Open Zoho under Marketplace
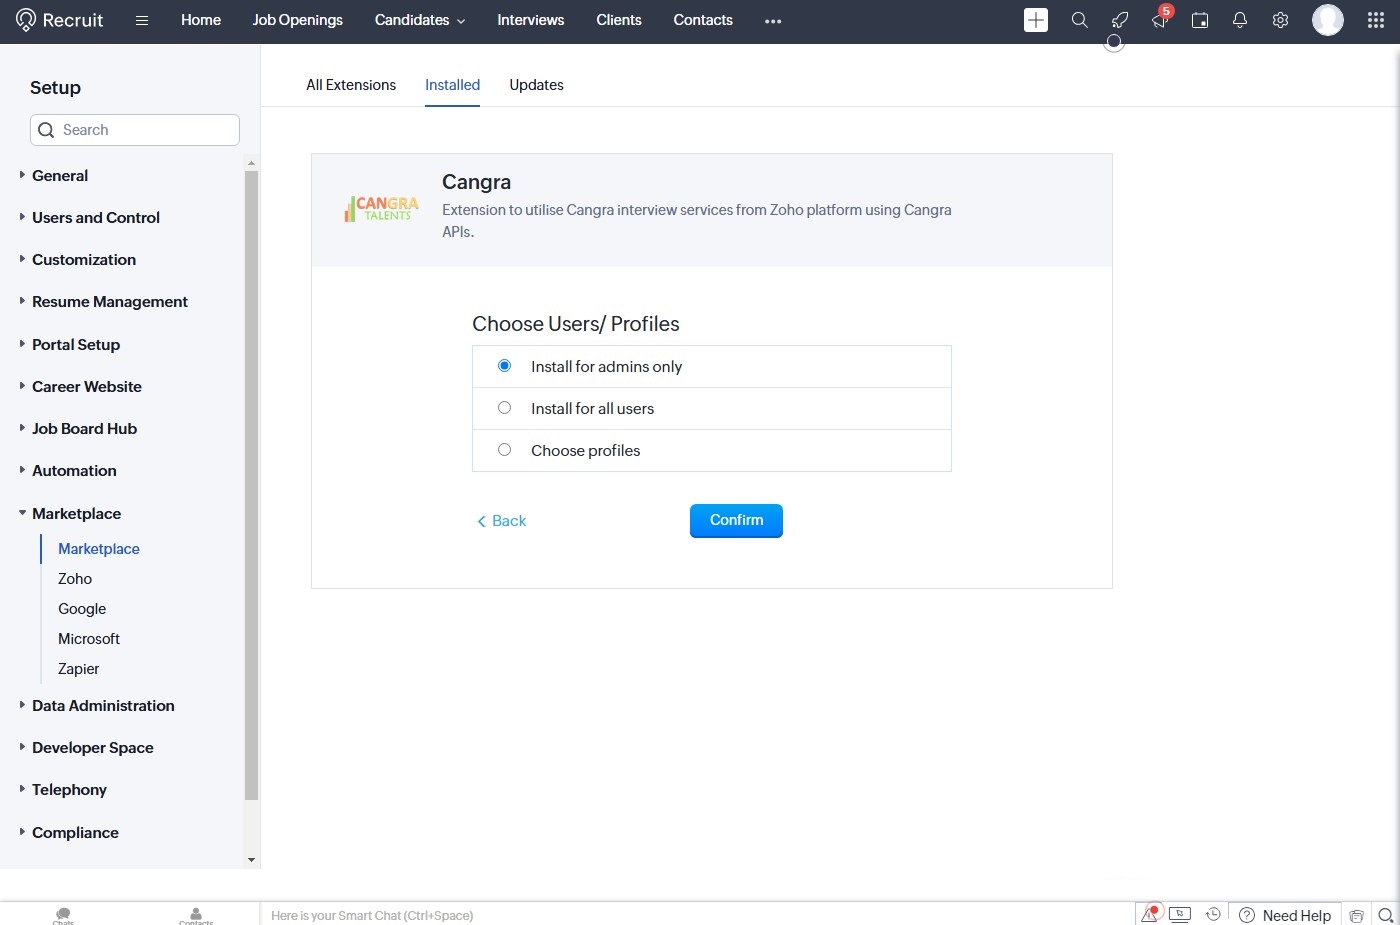The image size is (1400, 925). point(75,579)
